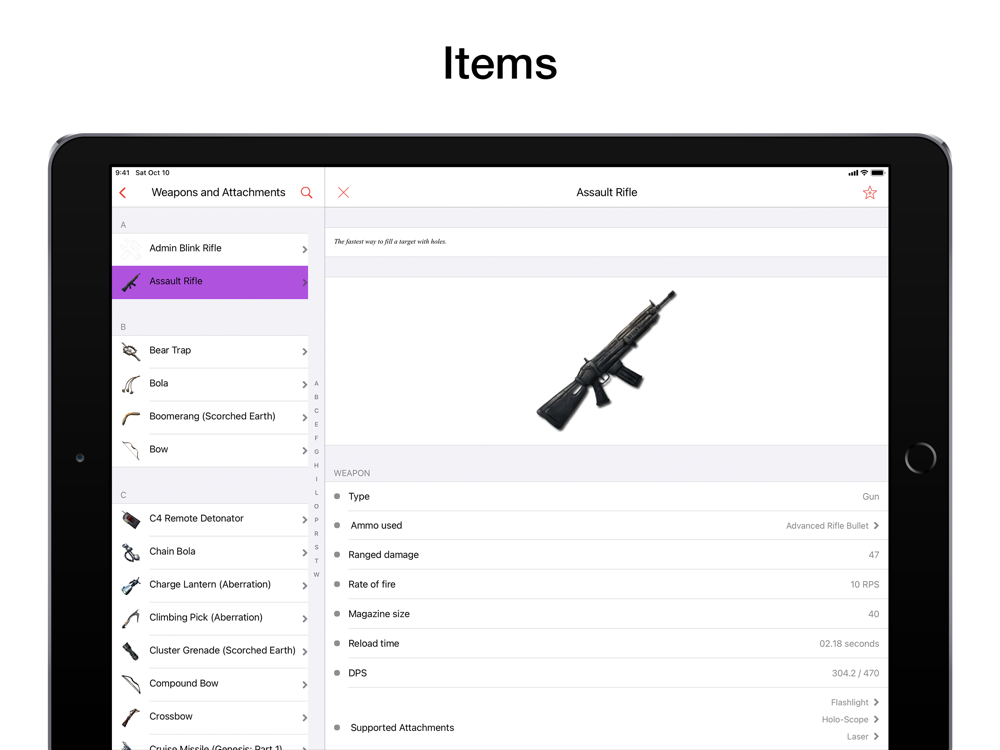Image resolution: width=1000 pixels, height=750 pixels.
Task: Click the Assault Rifle list icon
Action: (131, 282)
